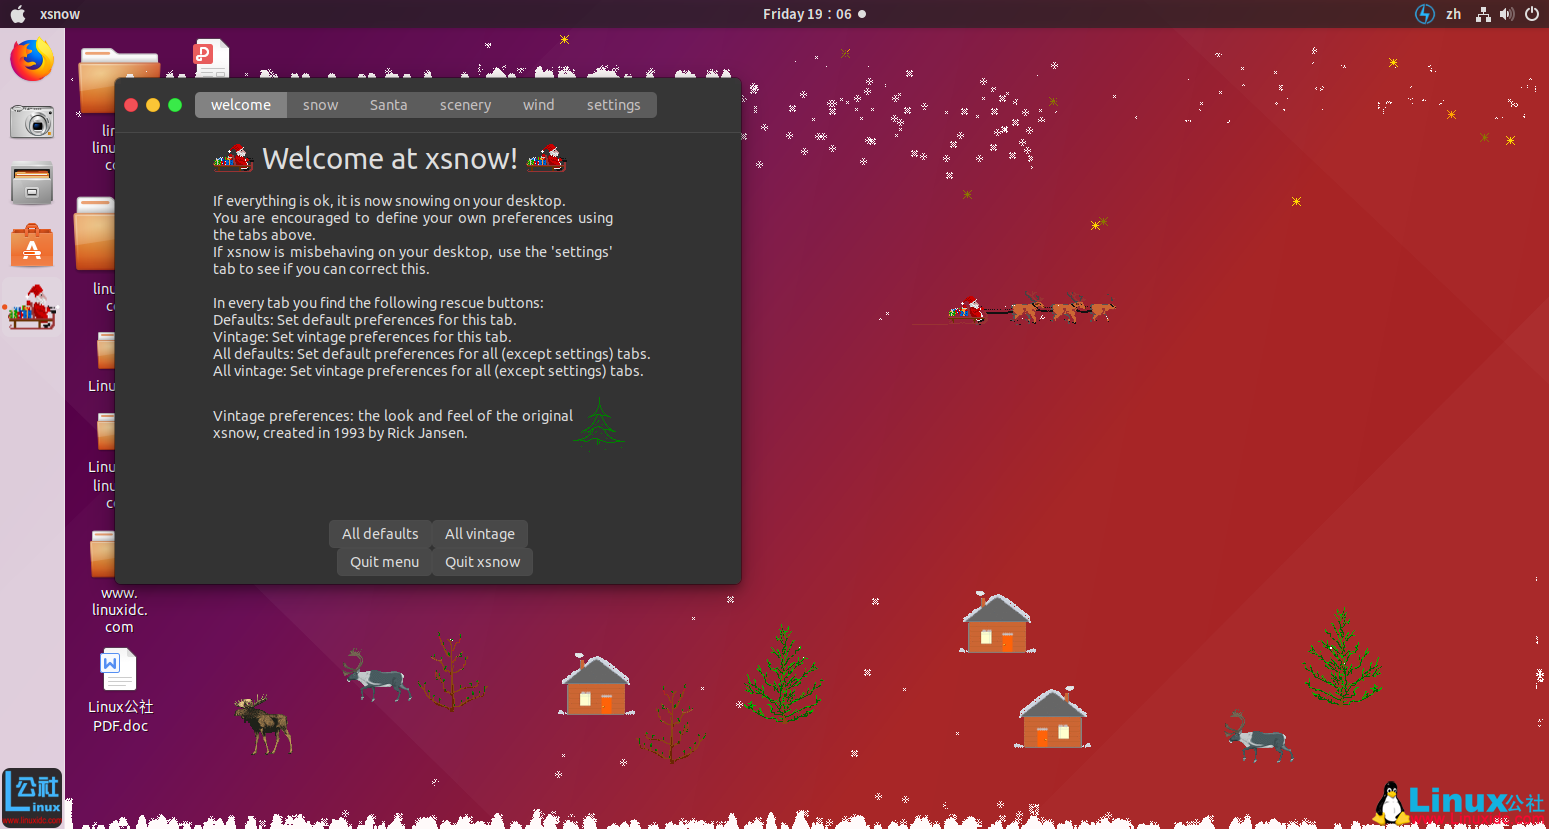Select the presentation file icon on desktop
The width and height of the screenshot is (1549, 829).
pos(211,59)
